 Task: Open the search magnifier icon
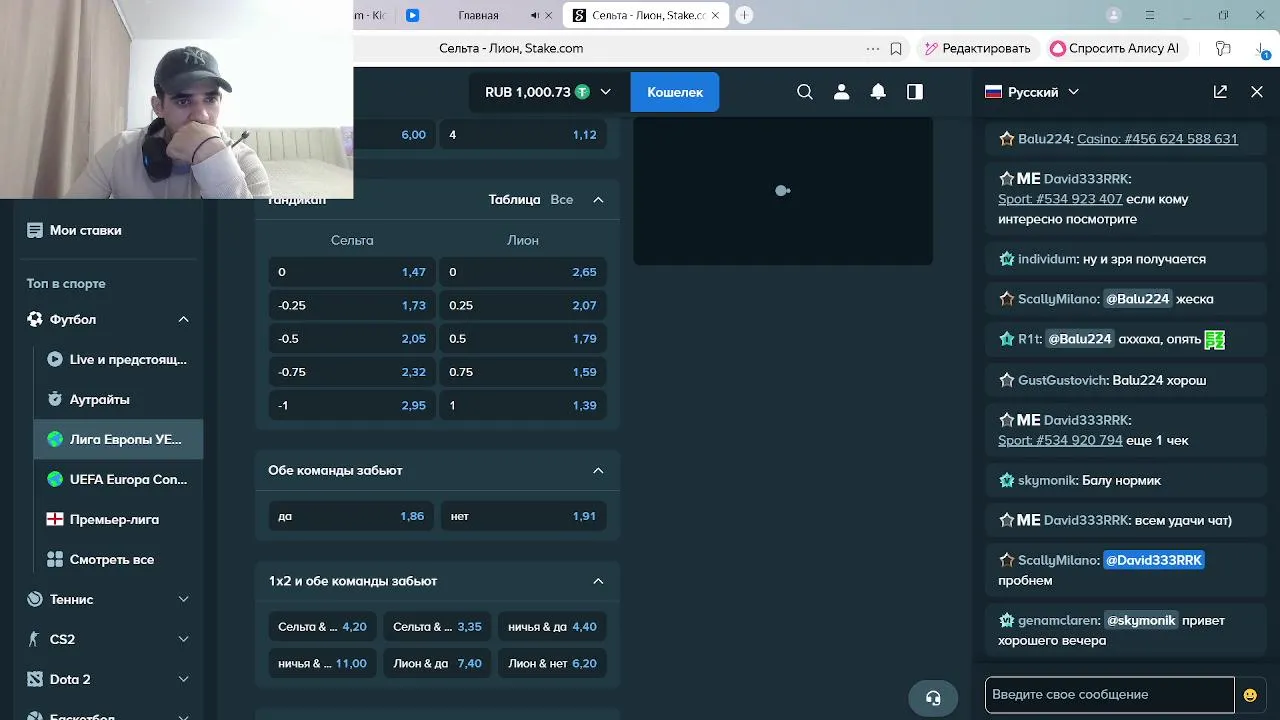(805, 92)
